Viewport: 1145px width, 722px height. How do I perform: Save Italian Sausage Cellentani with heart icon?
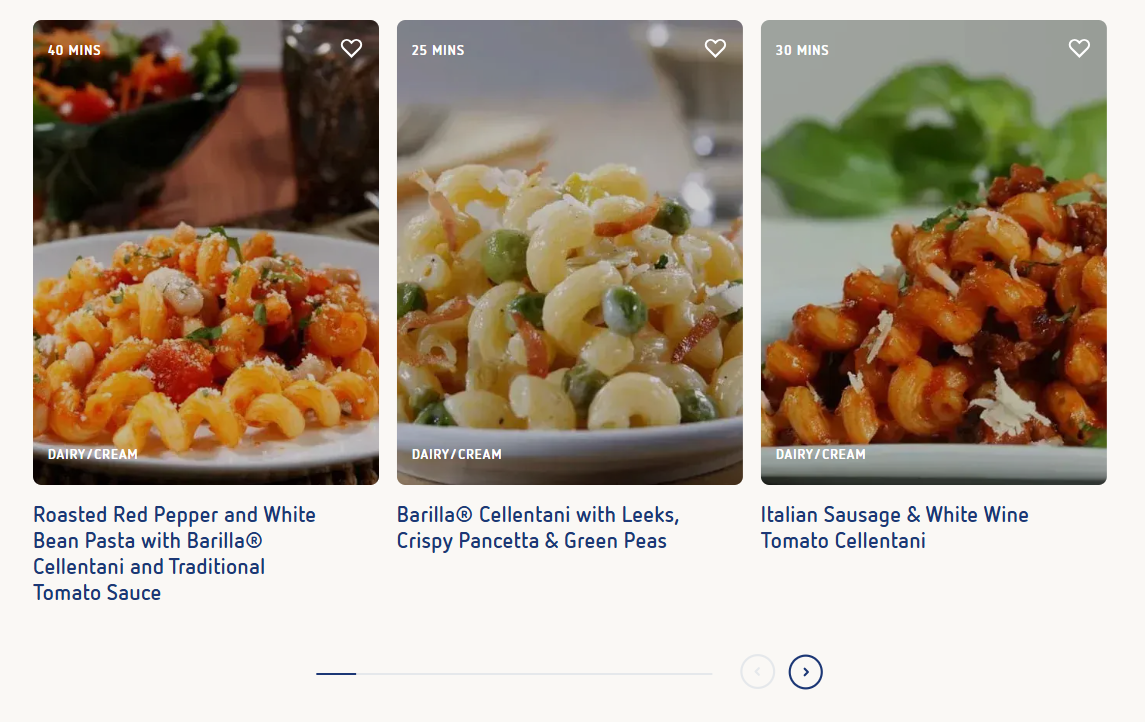point(1079,48)
